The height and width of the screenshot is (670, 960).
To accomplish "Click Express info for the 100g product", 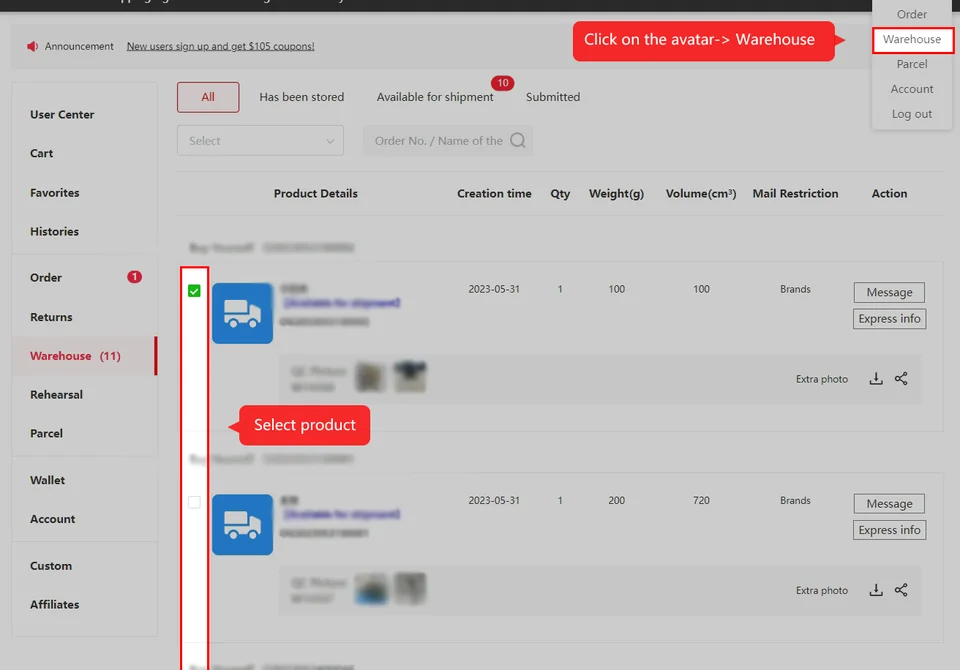I will tap(890, 319).
